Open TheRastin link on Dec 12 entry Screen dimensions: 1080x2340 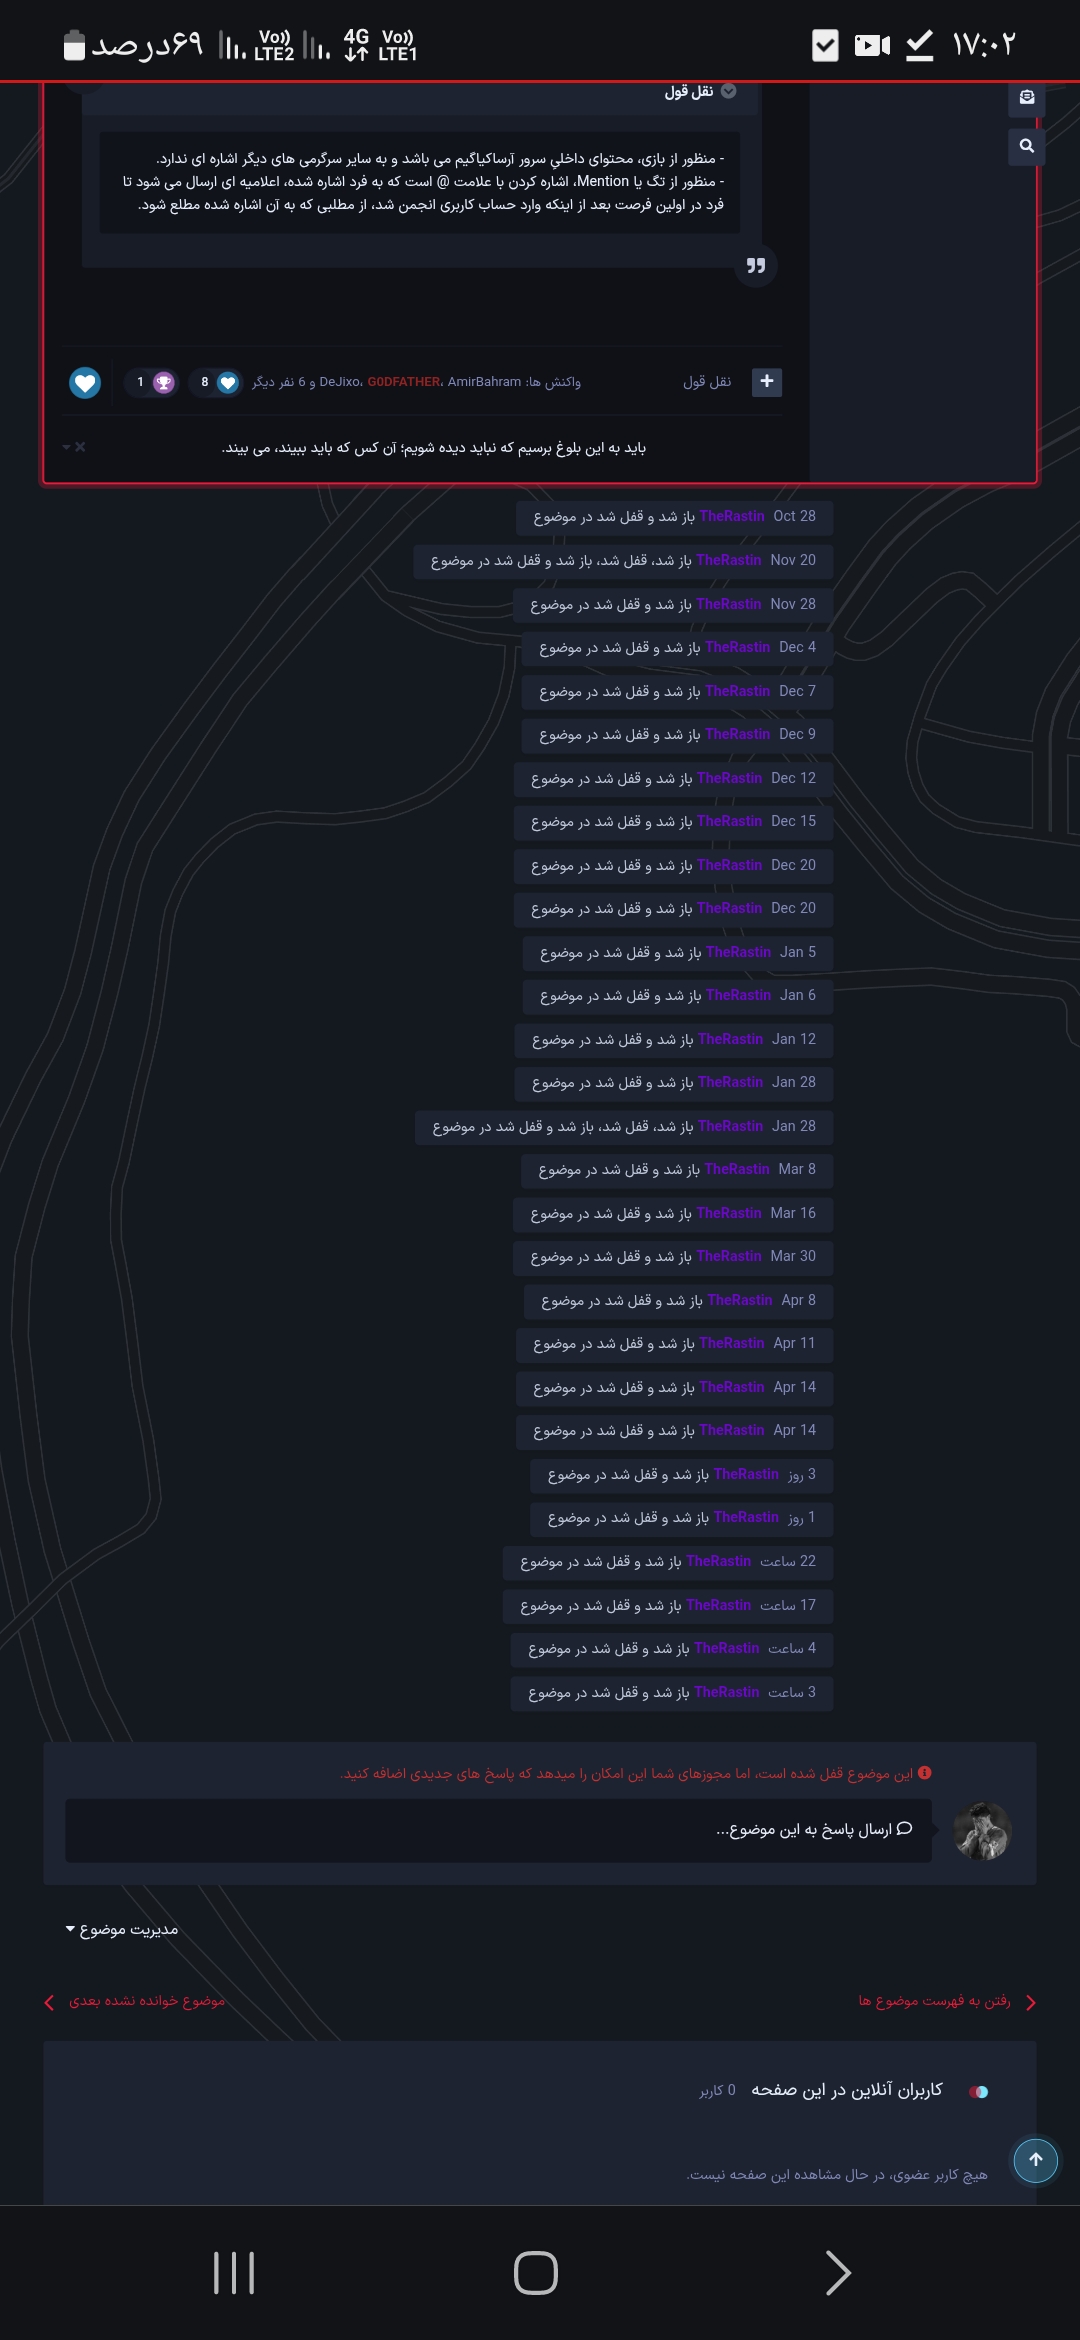730,778
